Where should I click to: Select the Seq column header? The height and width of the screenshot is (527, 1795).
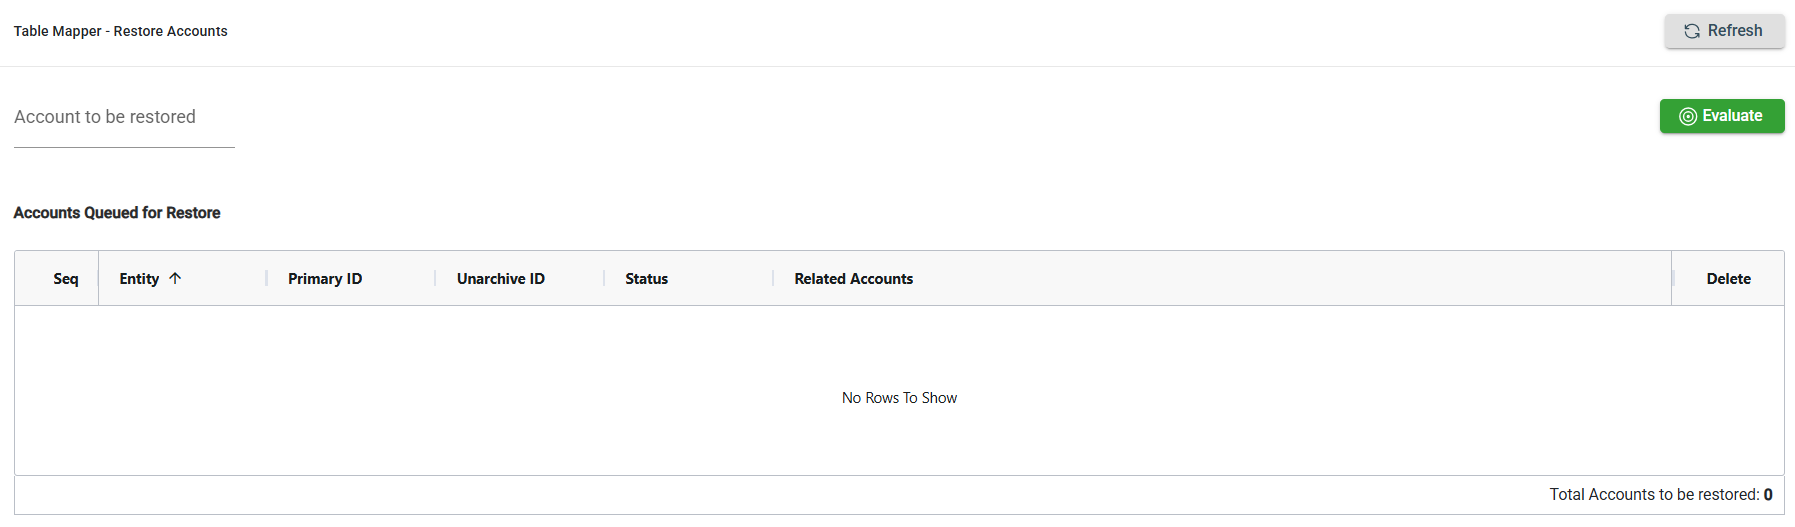(66, 279)
